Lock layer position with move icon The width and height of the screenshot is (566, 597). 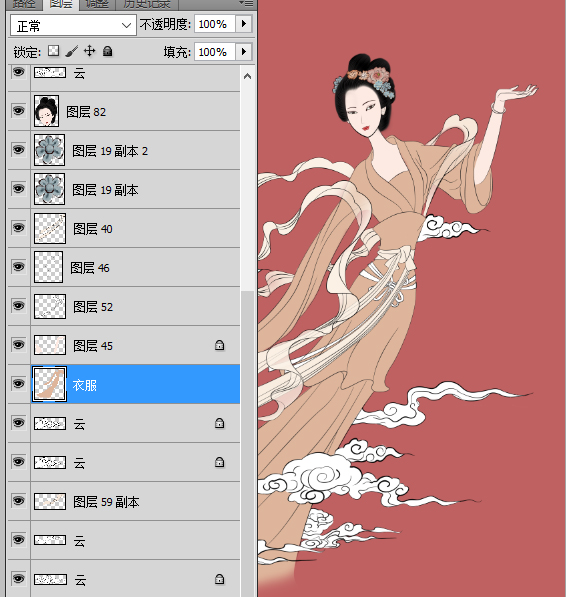coord(89,51)
